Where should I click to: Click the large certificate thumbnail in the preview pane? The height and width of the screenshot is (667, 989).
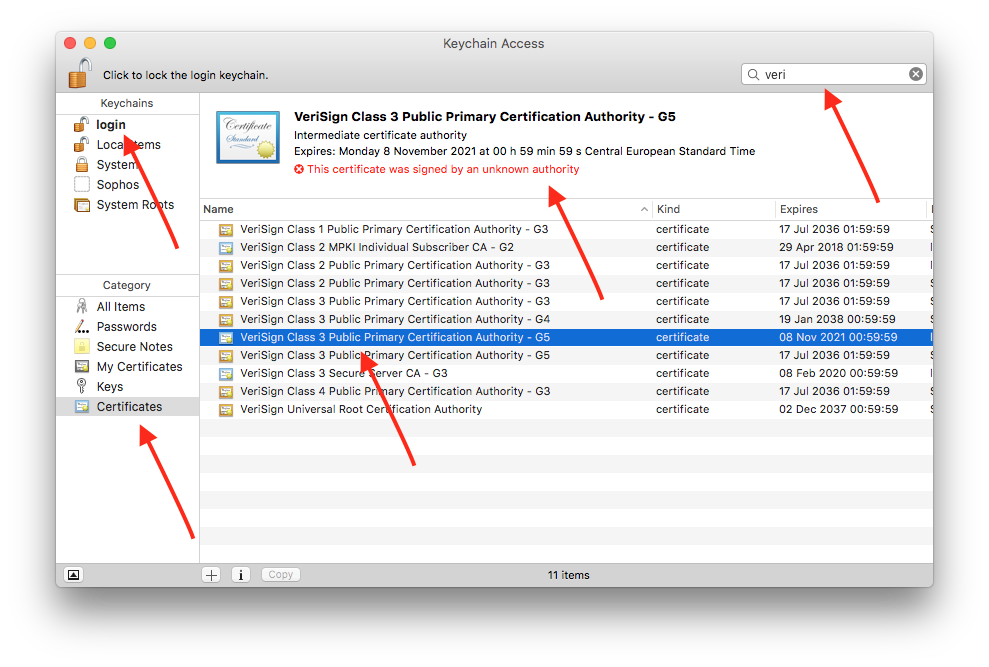248,138
